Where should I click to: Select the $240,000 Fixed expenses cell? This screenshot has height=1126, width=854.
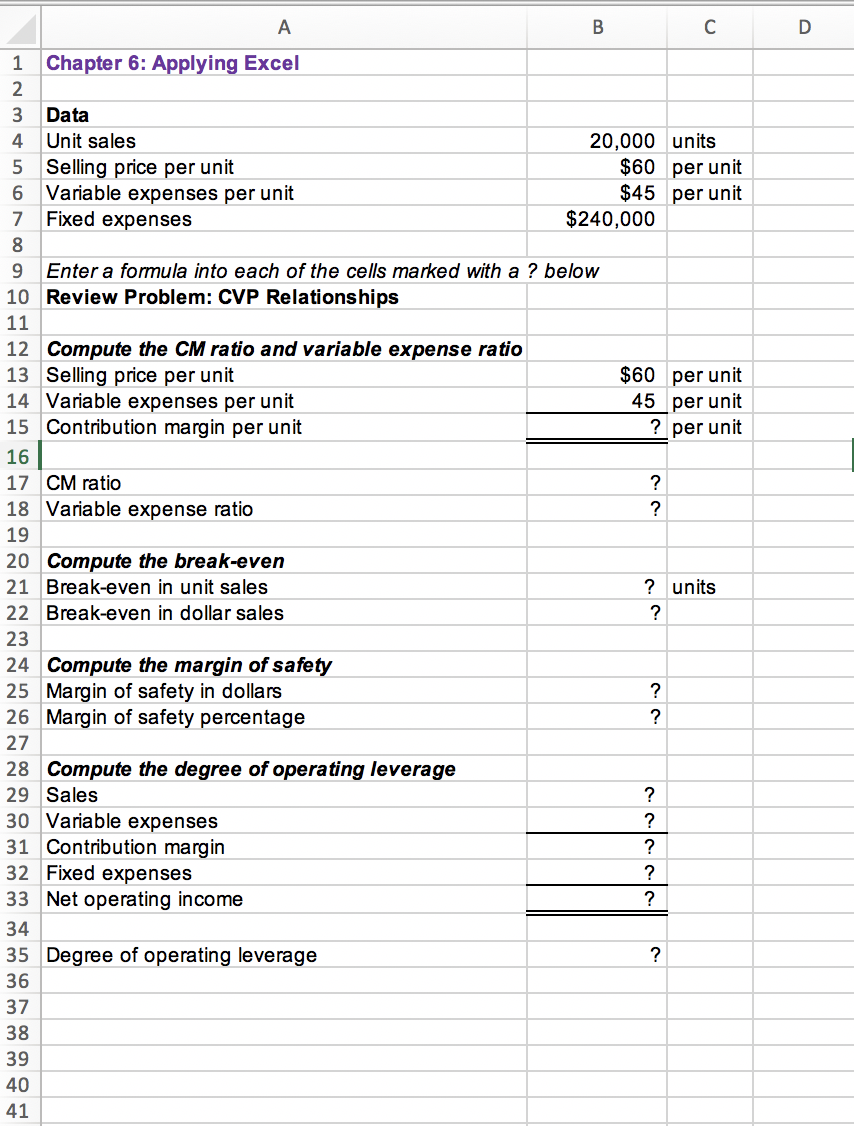tap(597, 219)
